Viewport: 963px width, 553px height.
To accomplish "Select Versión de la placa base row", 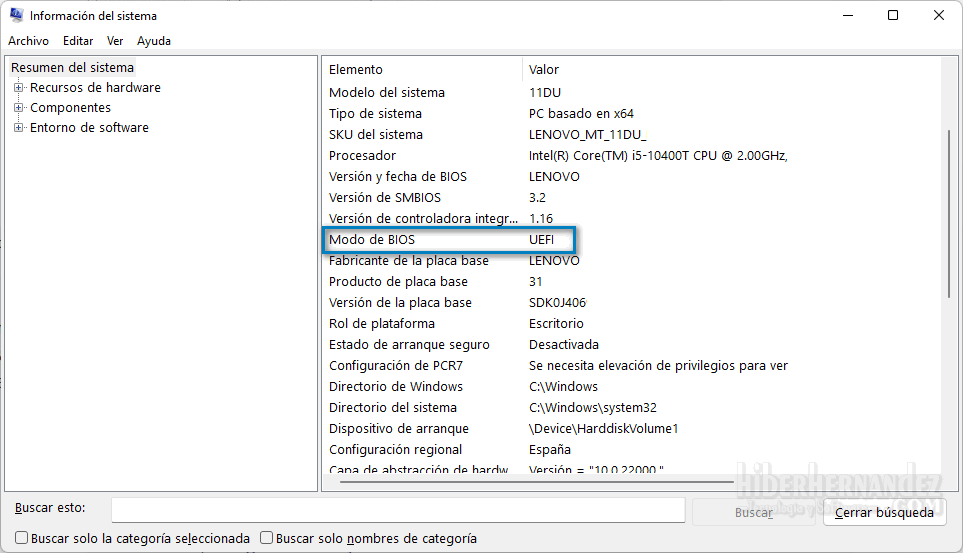I will (x=631, y=302).
